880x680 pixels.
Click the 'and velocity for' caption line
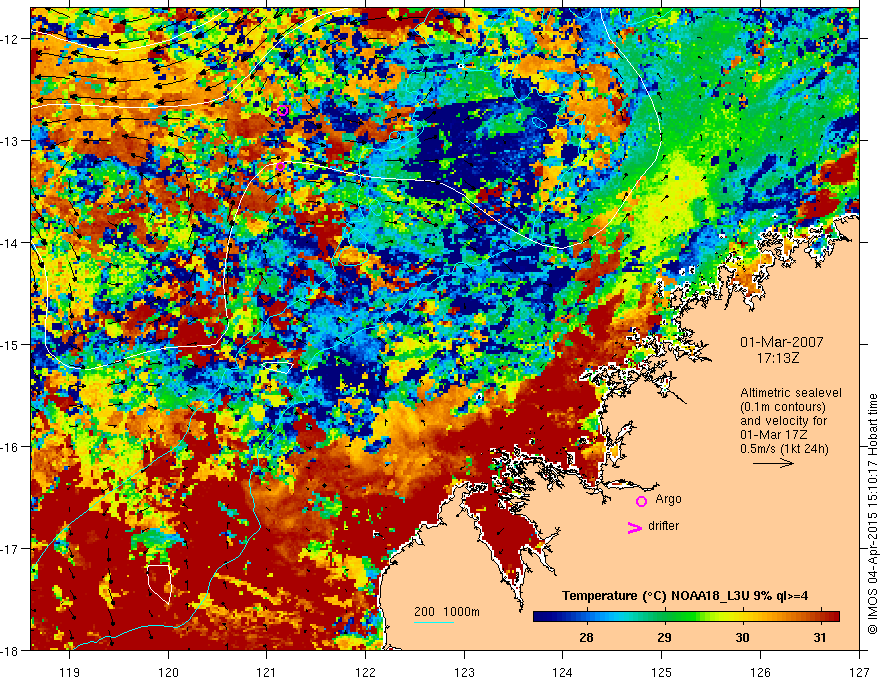coord(783,421)
